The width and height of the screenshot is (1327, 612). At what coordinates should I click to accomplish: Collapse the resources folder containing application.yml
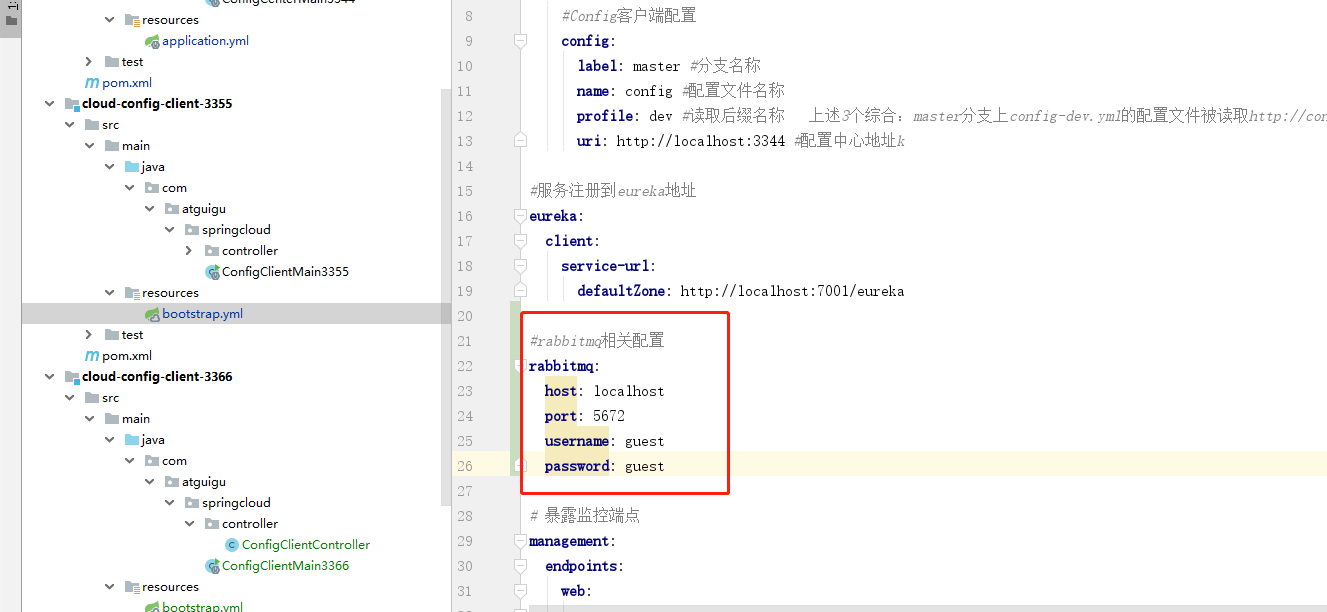pos(109,20)
